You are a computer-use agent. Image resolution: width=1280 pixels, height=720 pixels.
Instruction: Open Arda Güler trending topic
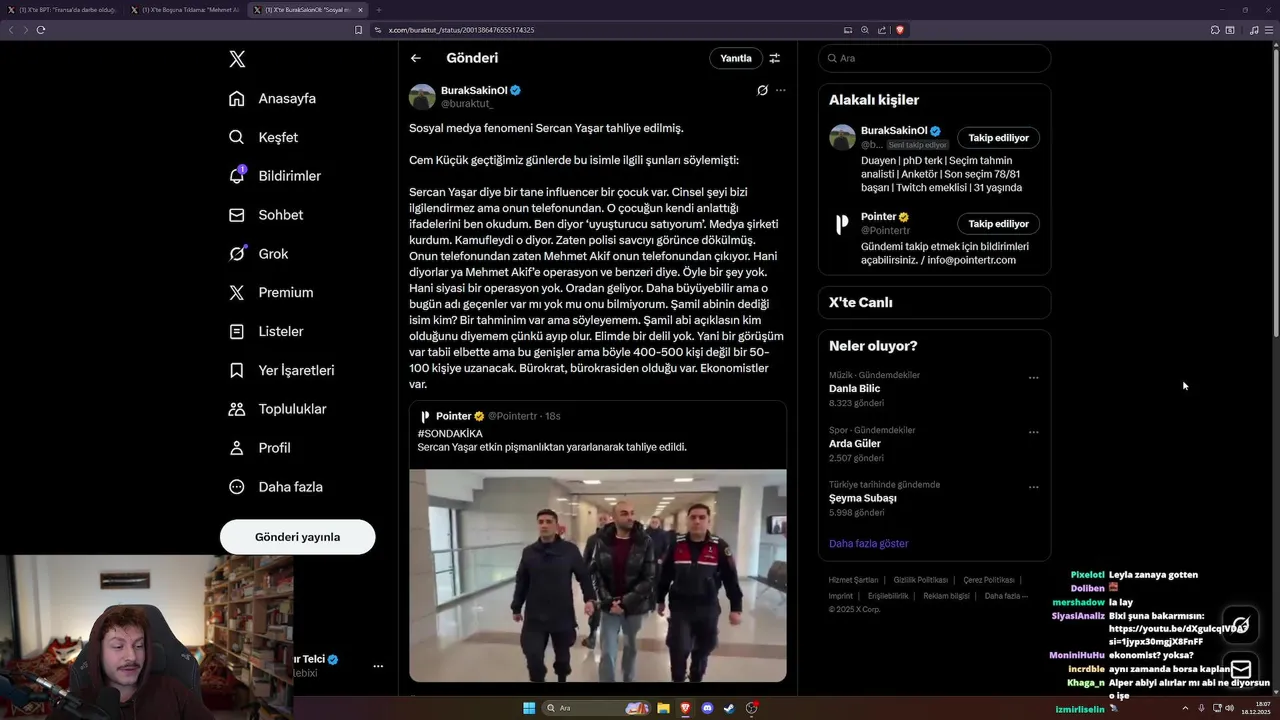(855, 443)
